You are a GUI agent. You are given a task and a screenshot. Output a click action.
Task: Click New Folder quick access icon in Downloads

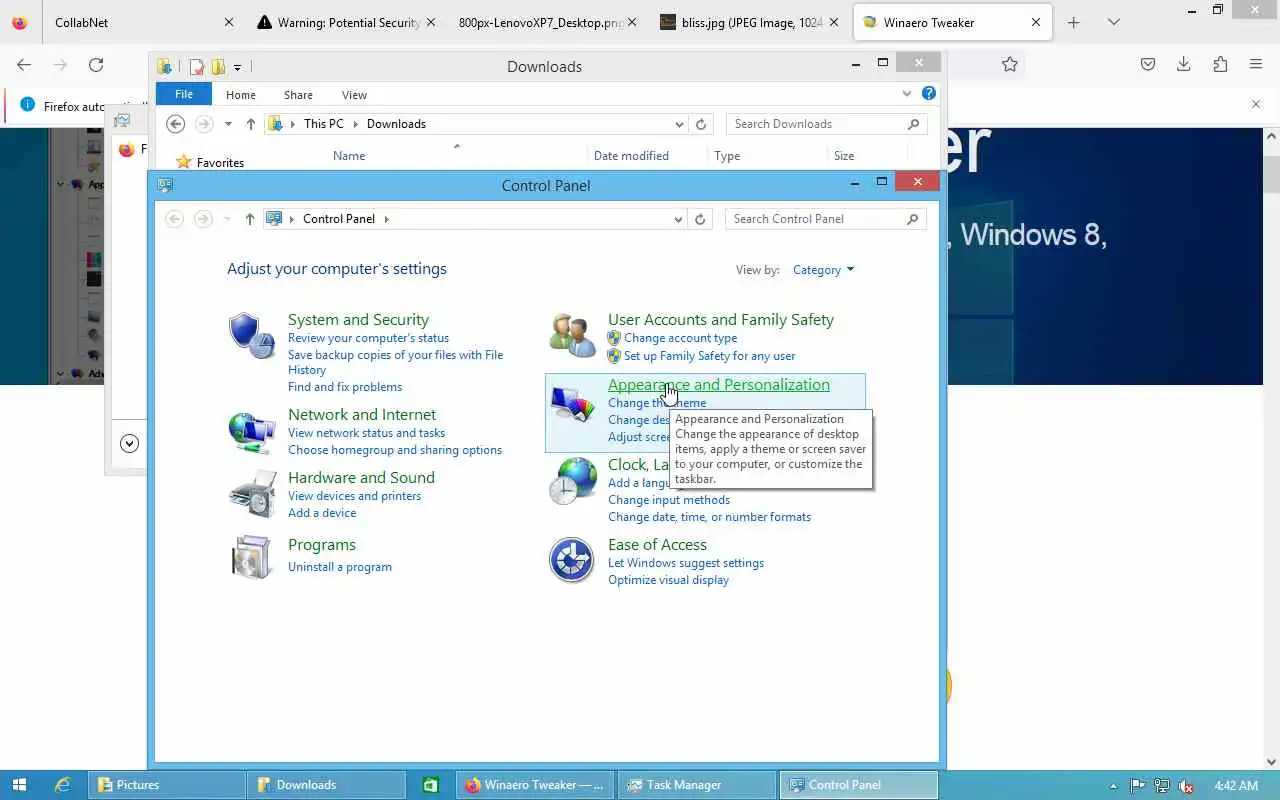(x=217, y=67)
